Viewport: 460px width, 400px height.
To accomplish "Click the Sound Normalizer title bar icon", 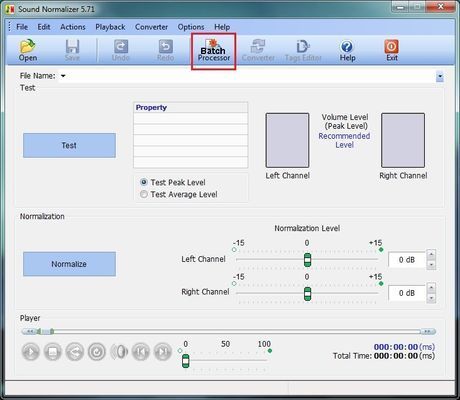I will pyautogui.click(x=10, y=9).
